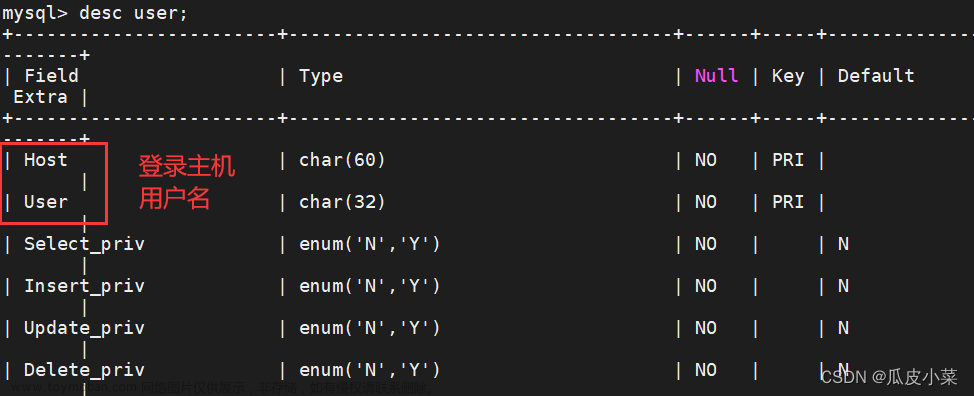Click the Host field name
The height and width of the screenshot is (396, 974).
[x=45, y=160]
